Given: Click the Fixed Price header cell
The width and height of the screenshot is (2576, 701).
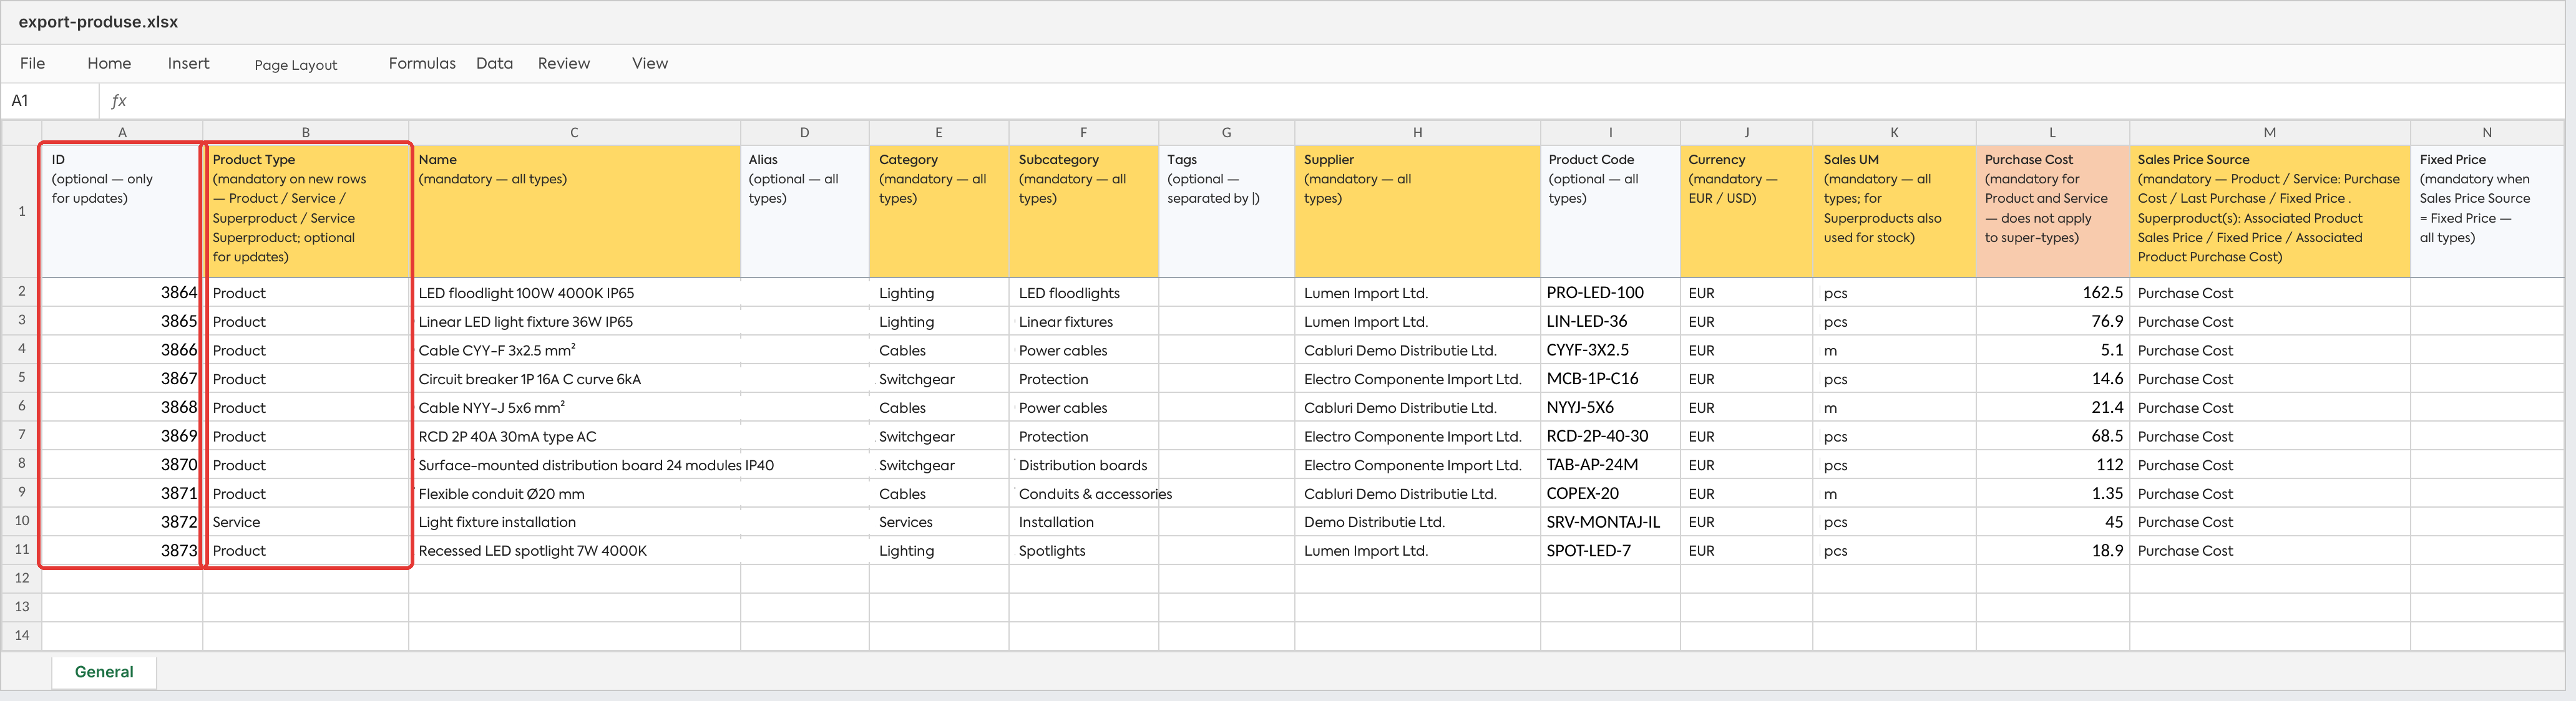Looking at the screenshot, I should 2487,211.
